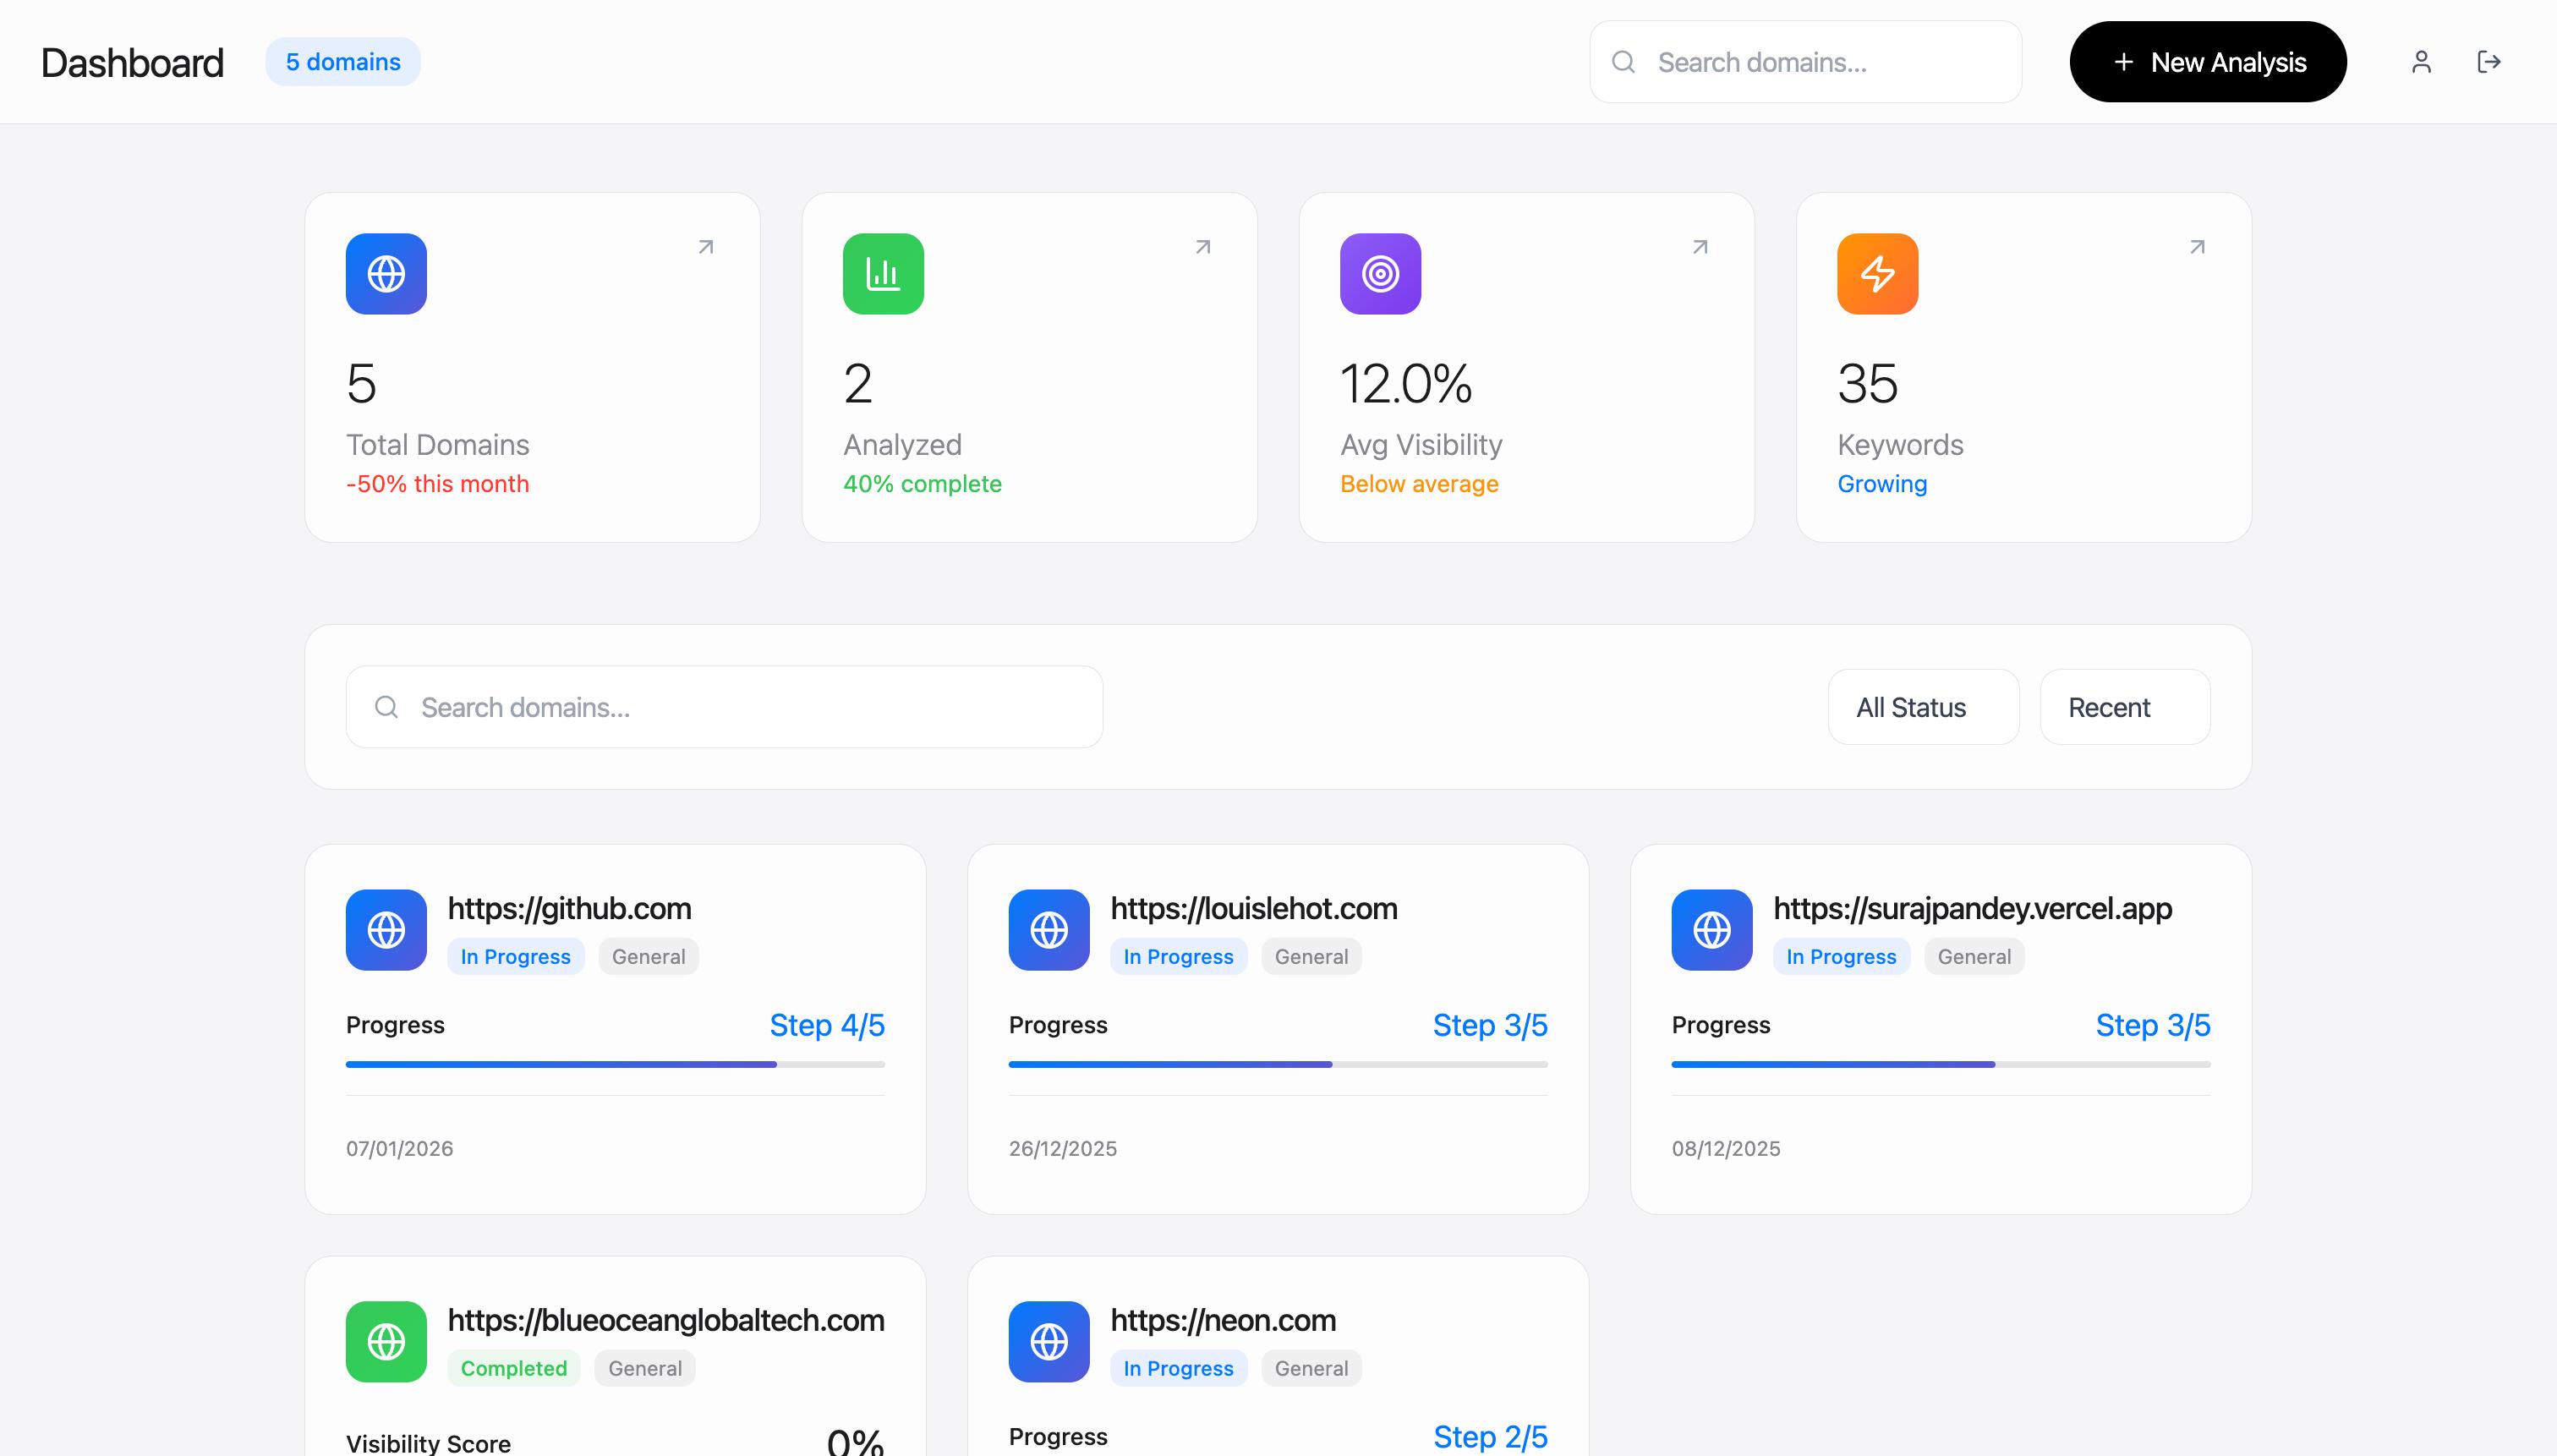Open the All Status filter dropdown
2557x1456 pixels.
(1922, 707)
